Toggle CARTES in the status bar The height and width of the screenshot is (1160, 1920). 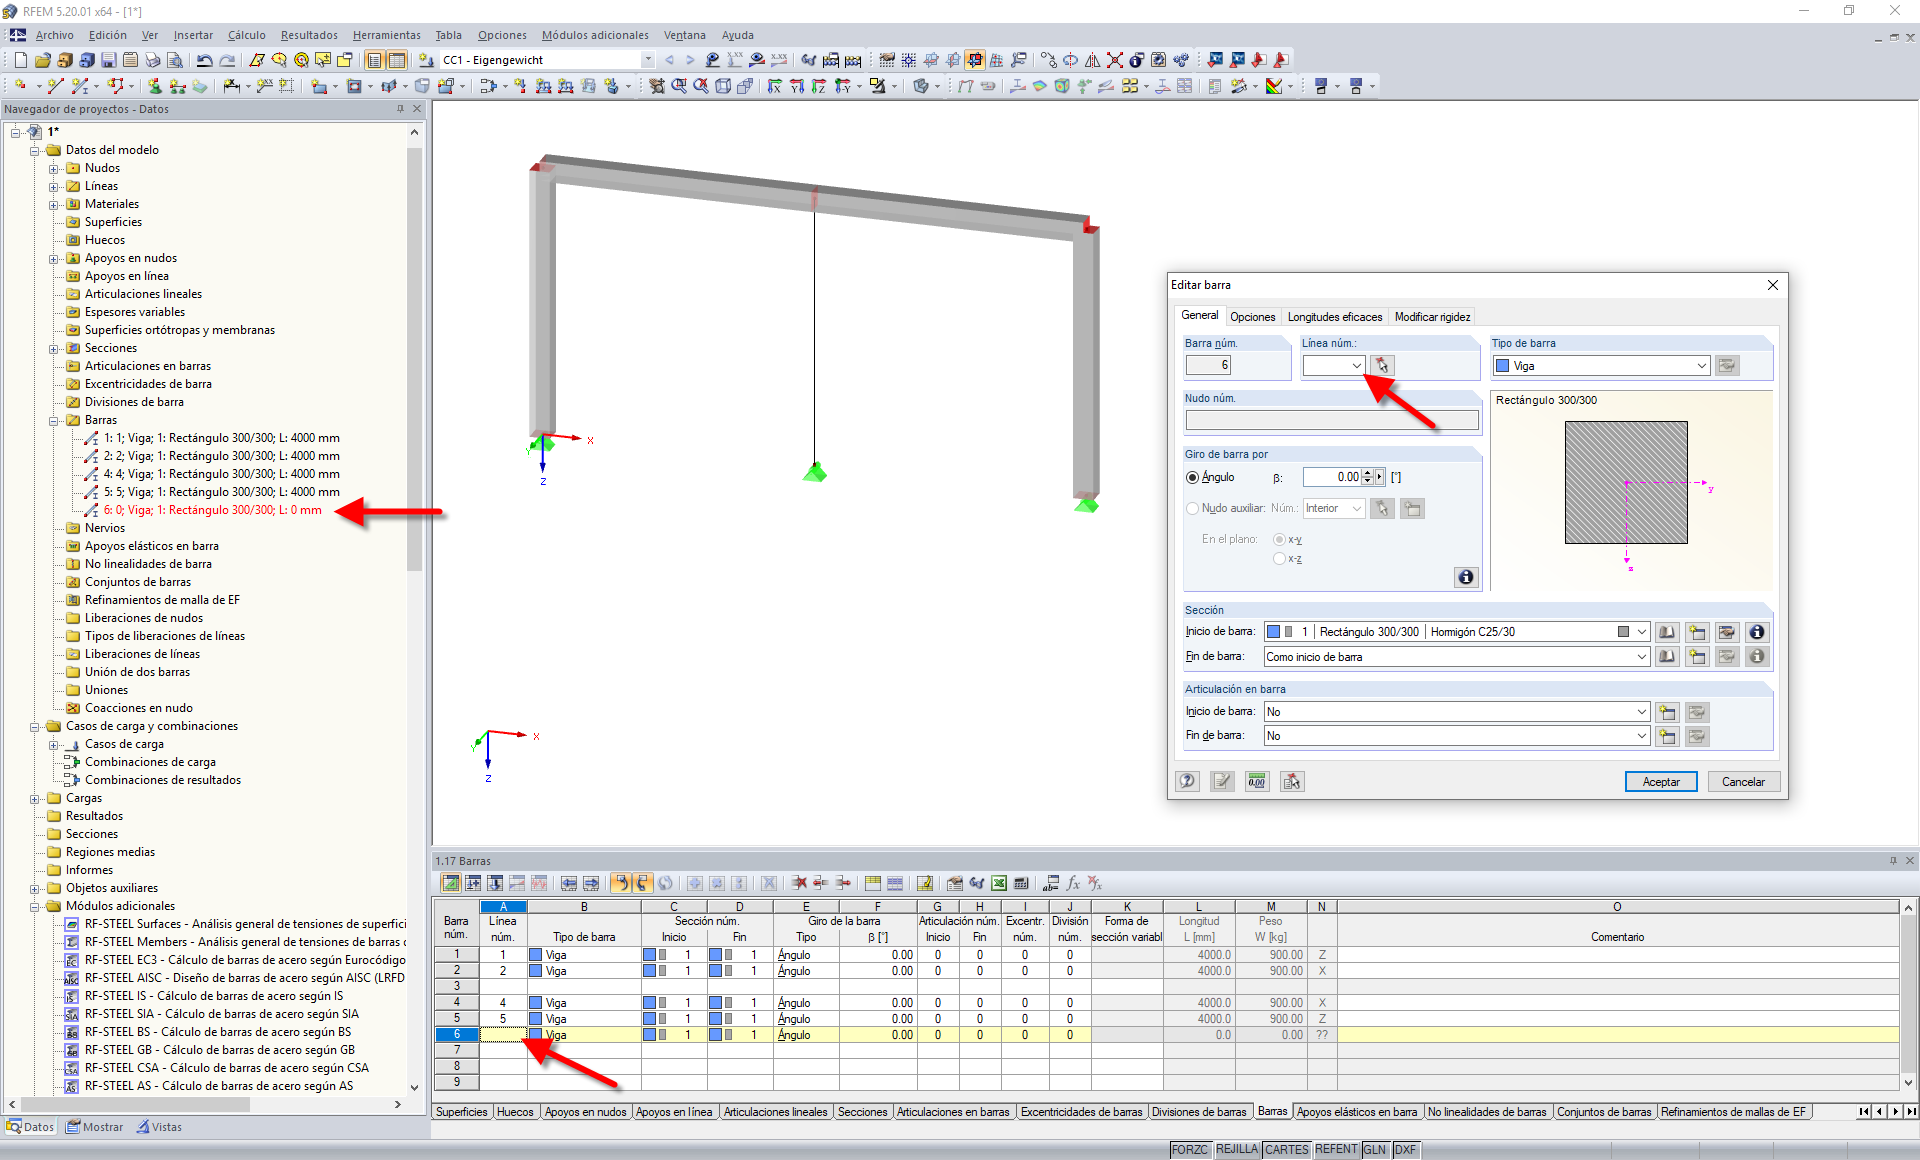[1286, 1150]
